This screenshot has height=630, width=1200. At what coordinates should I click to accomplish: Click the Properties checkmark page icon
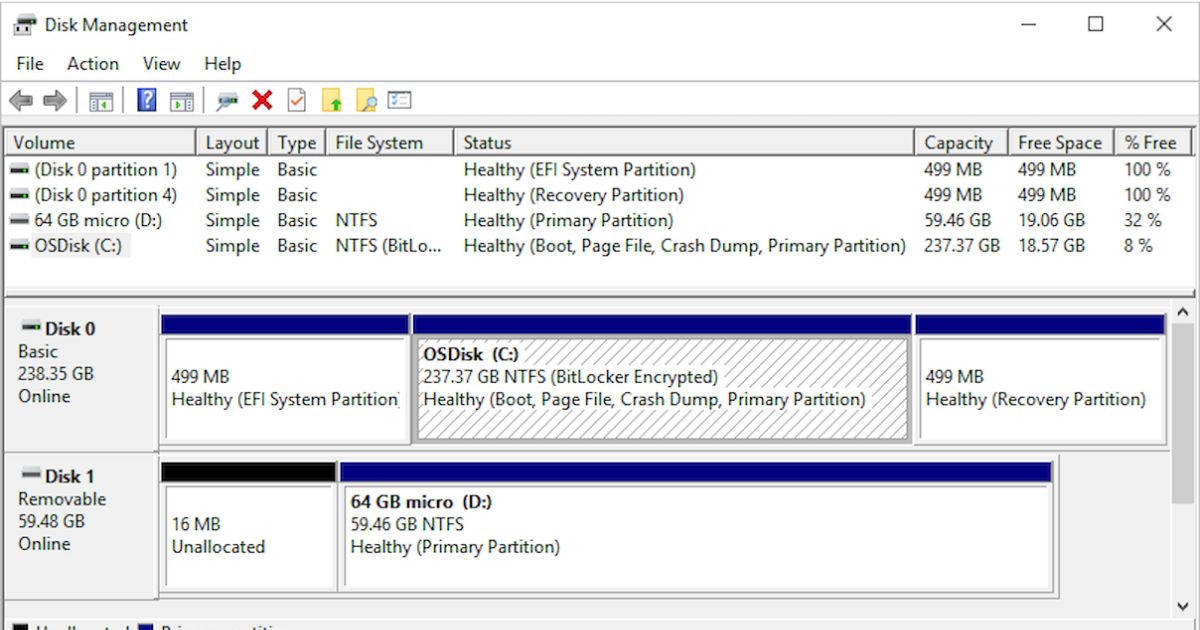(297, 100)
